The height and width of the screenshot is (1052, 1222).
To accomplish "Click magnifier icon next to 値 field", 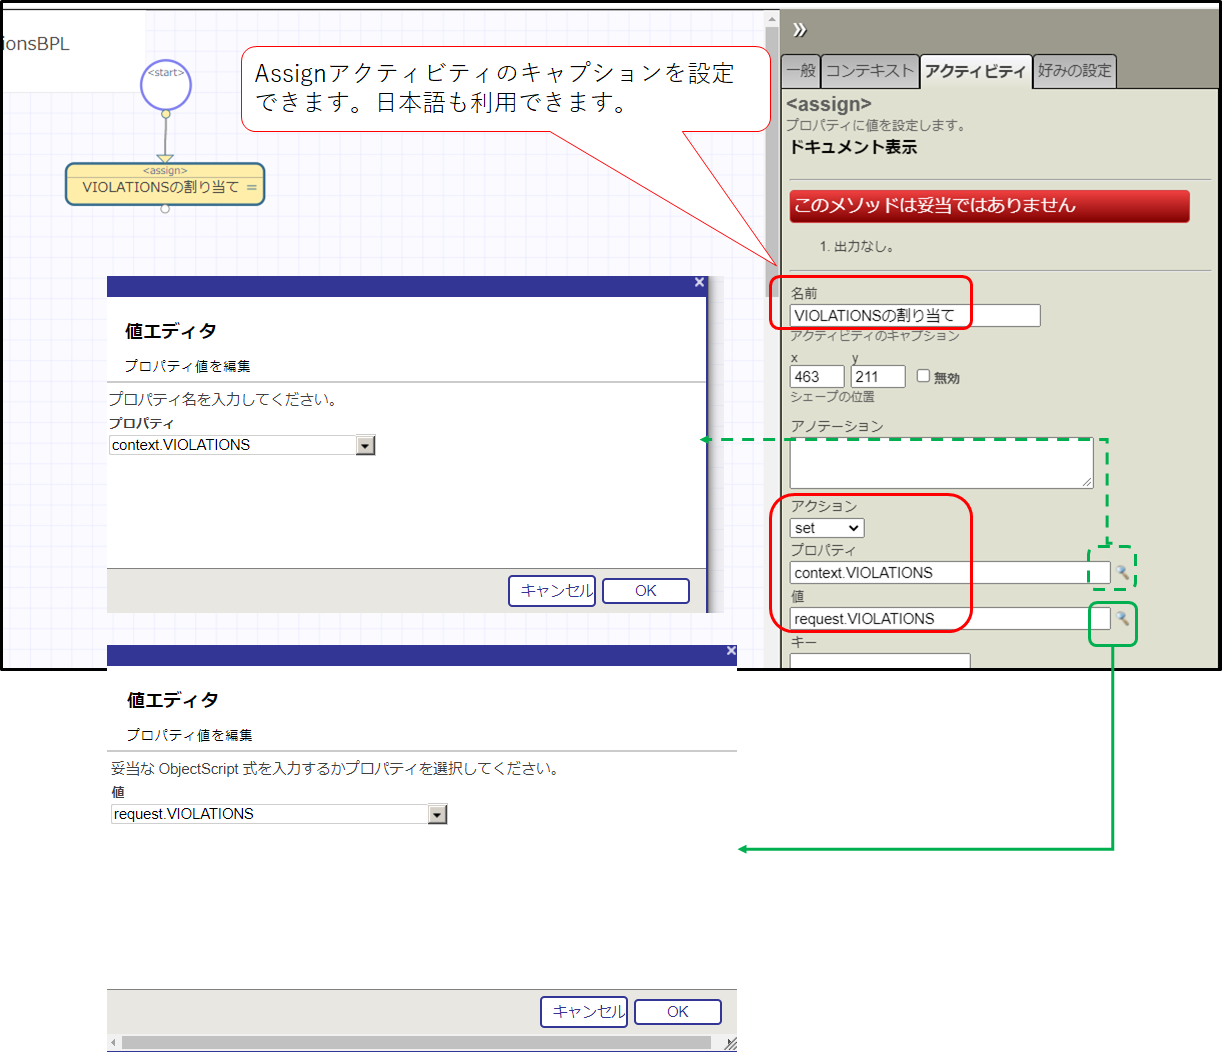I will coord(1122,619).
